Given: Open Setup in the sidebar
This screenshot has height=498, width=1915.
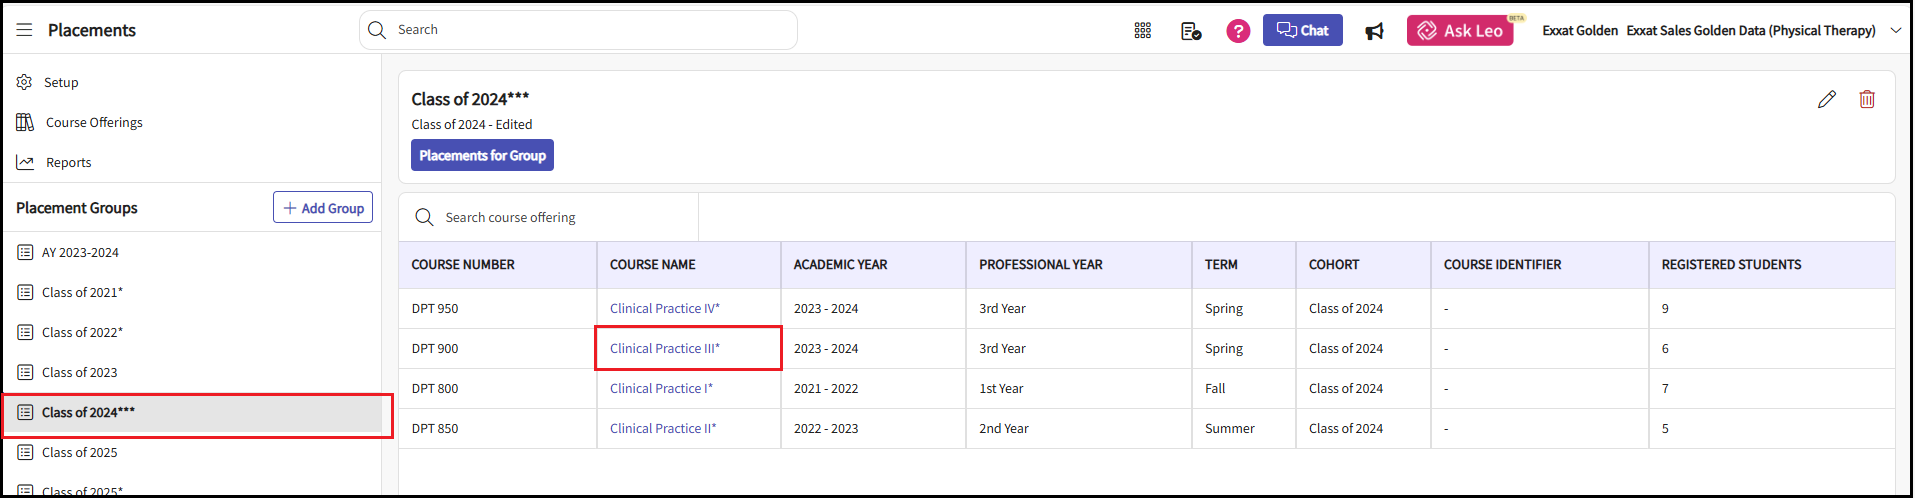Looking at the screenshot, I should (x=60, y=82).
